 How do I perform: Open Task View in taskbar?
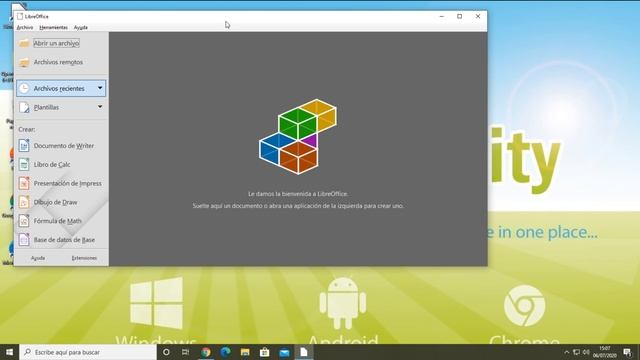(x=186, y=352)
